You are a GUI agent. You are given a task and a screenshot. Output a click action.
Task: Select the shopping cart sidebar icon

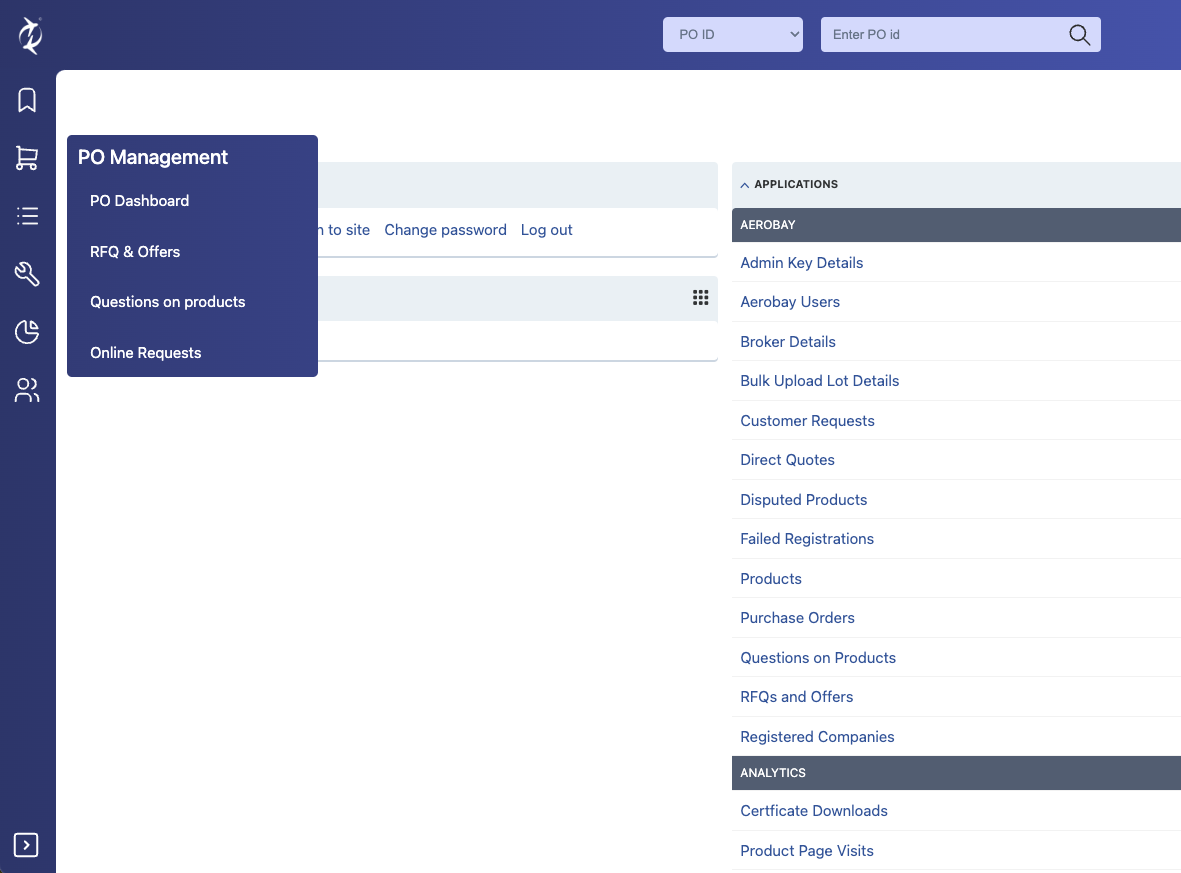click(x=26, y=158)
